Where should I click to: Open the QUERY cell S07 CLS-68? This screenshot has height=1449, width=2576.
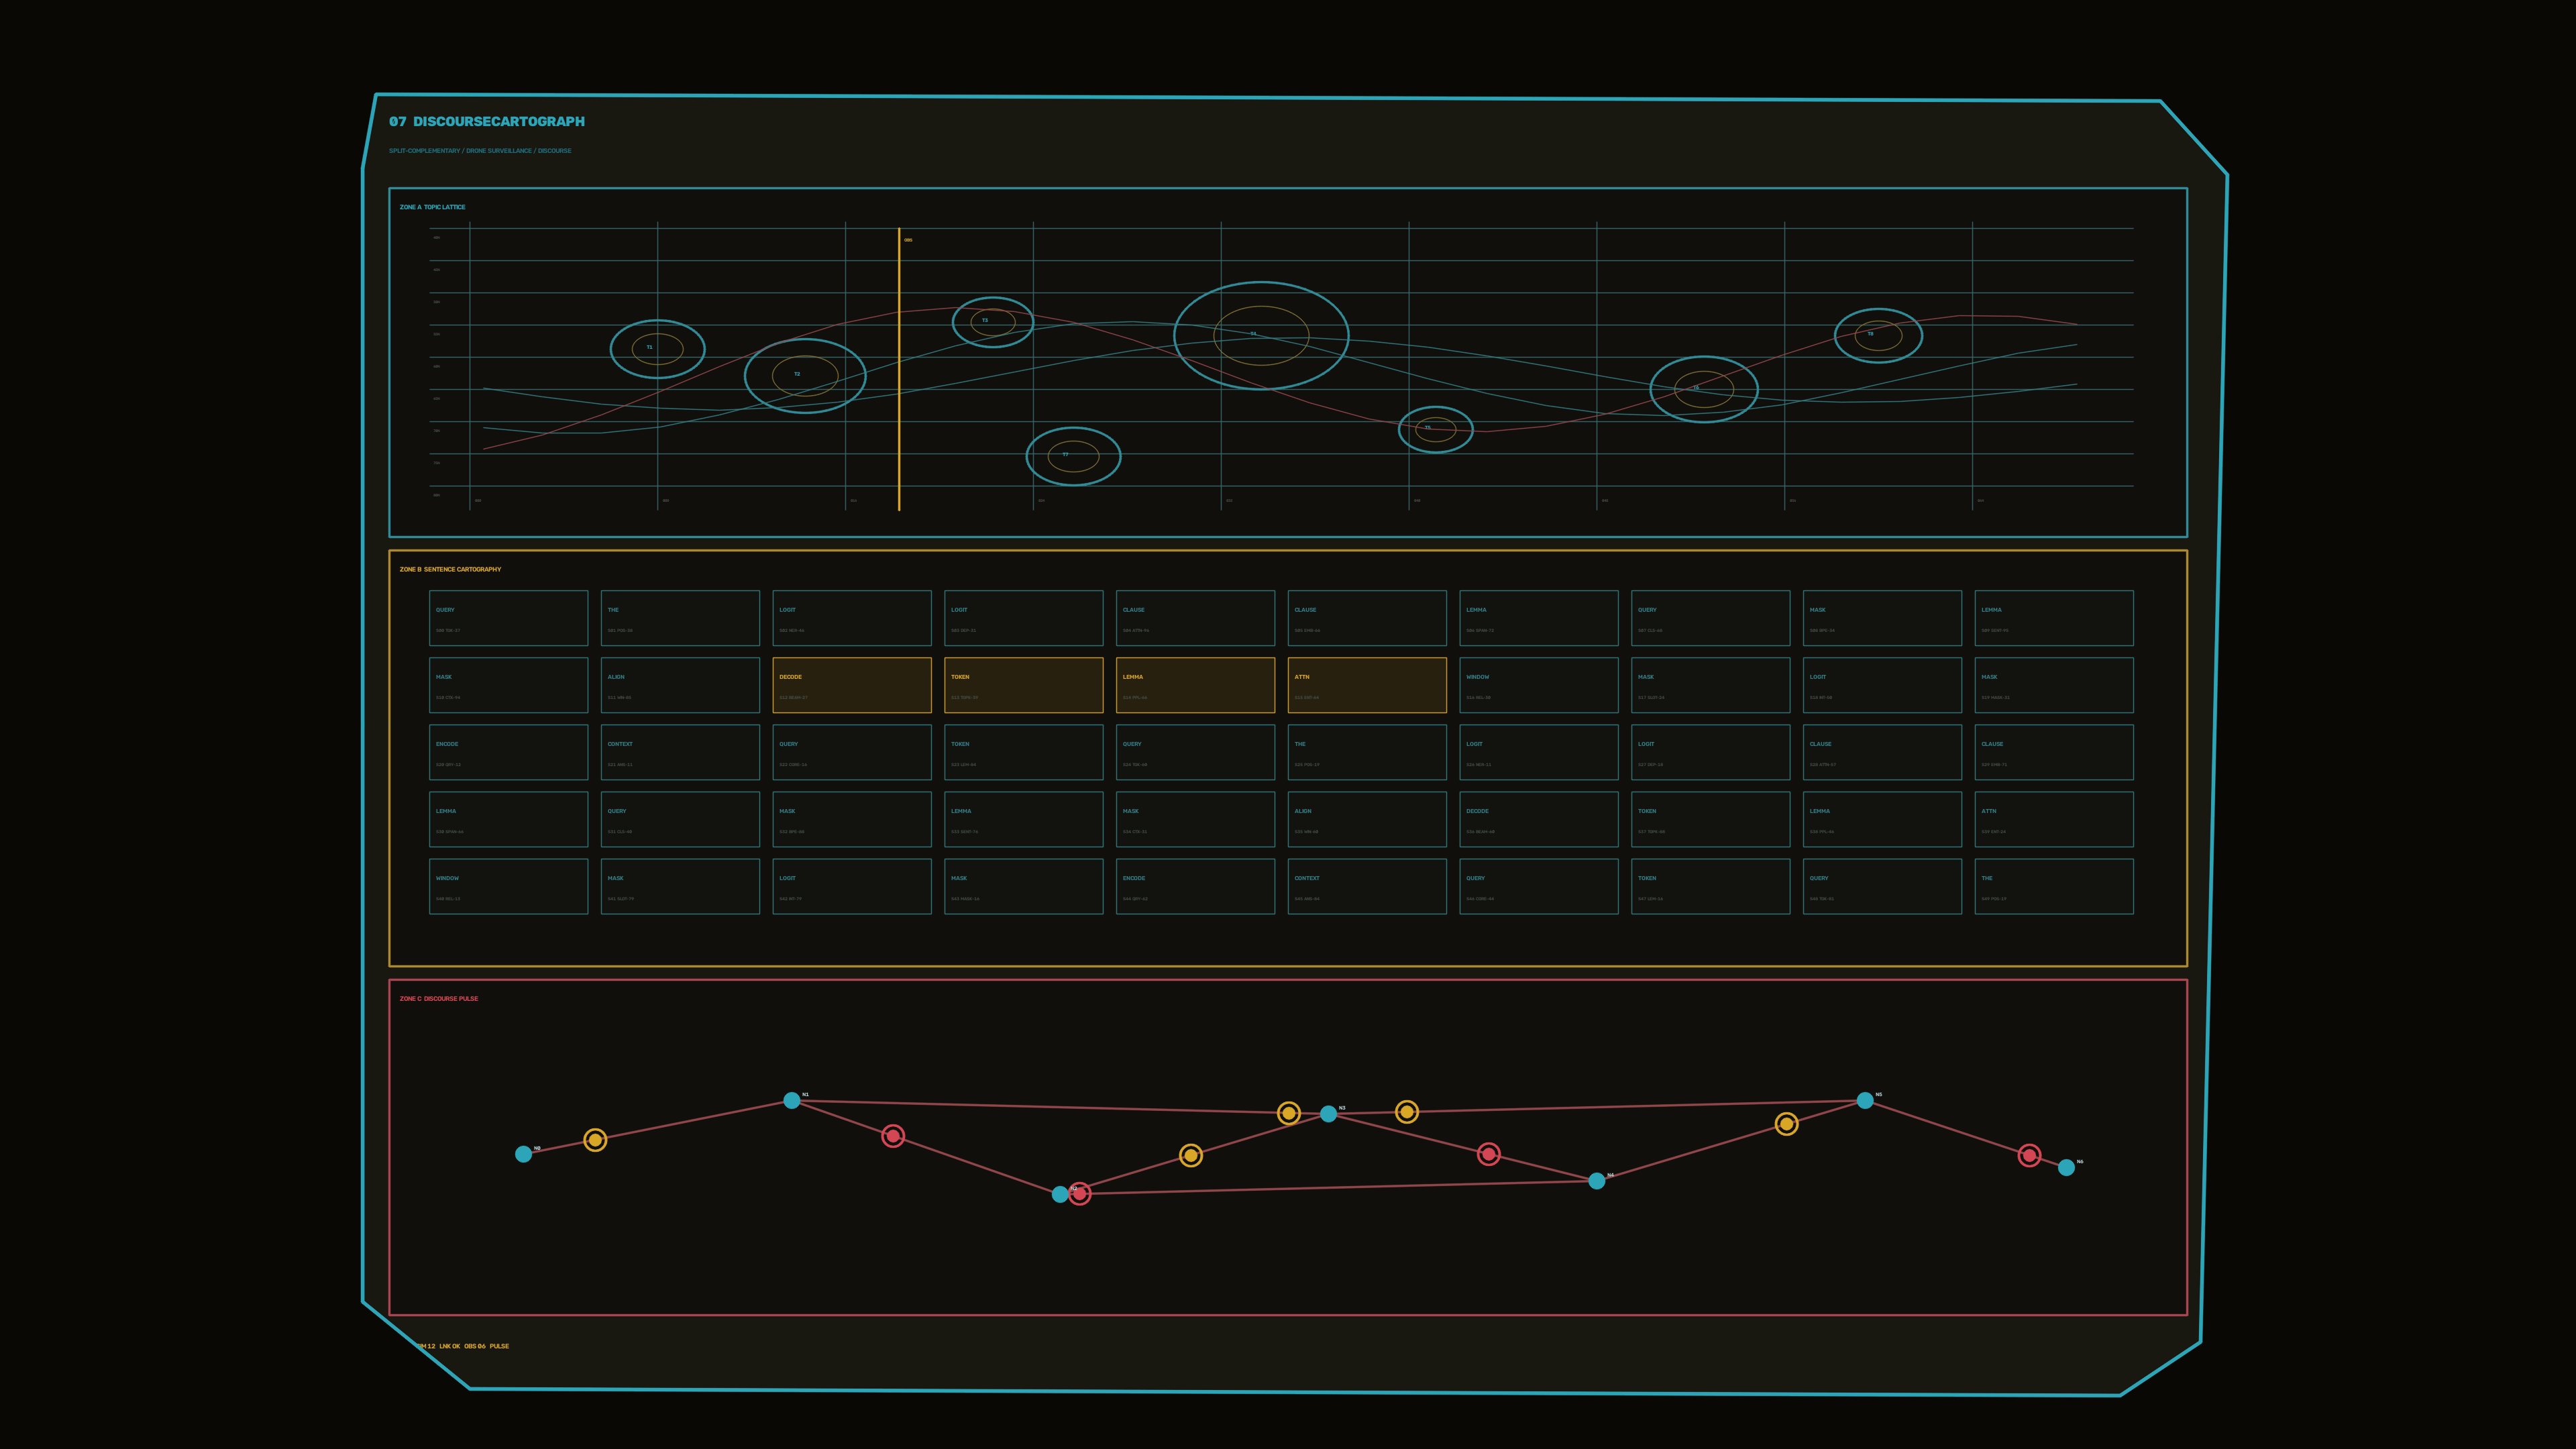1711,618
